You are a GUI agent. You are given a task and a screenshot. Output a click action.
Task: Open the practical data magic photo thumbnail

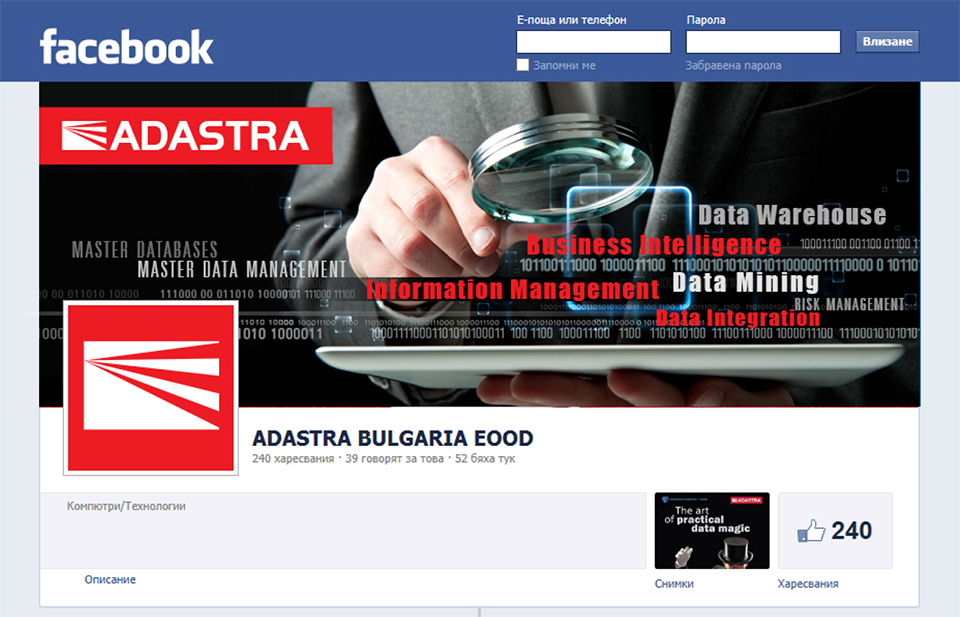(x=712, y=531)
